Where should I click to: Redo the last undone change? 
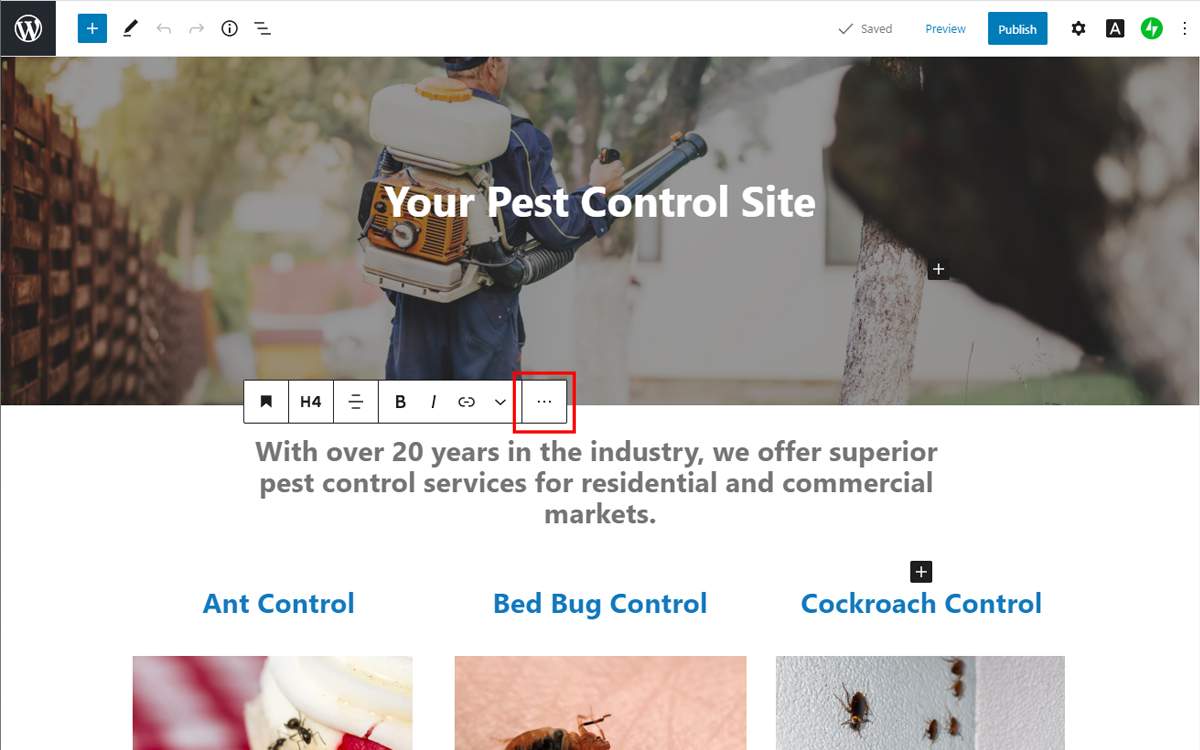[197, 28]
